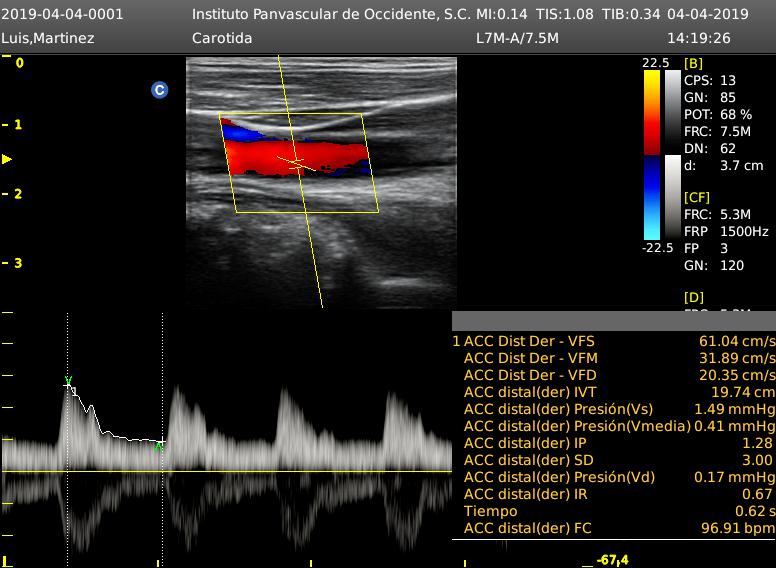This screenshot has height=568, width=776.
Task: Click the green peak systolic caliper marker
Action: (68, 381)
